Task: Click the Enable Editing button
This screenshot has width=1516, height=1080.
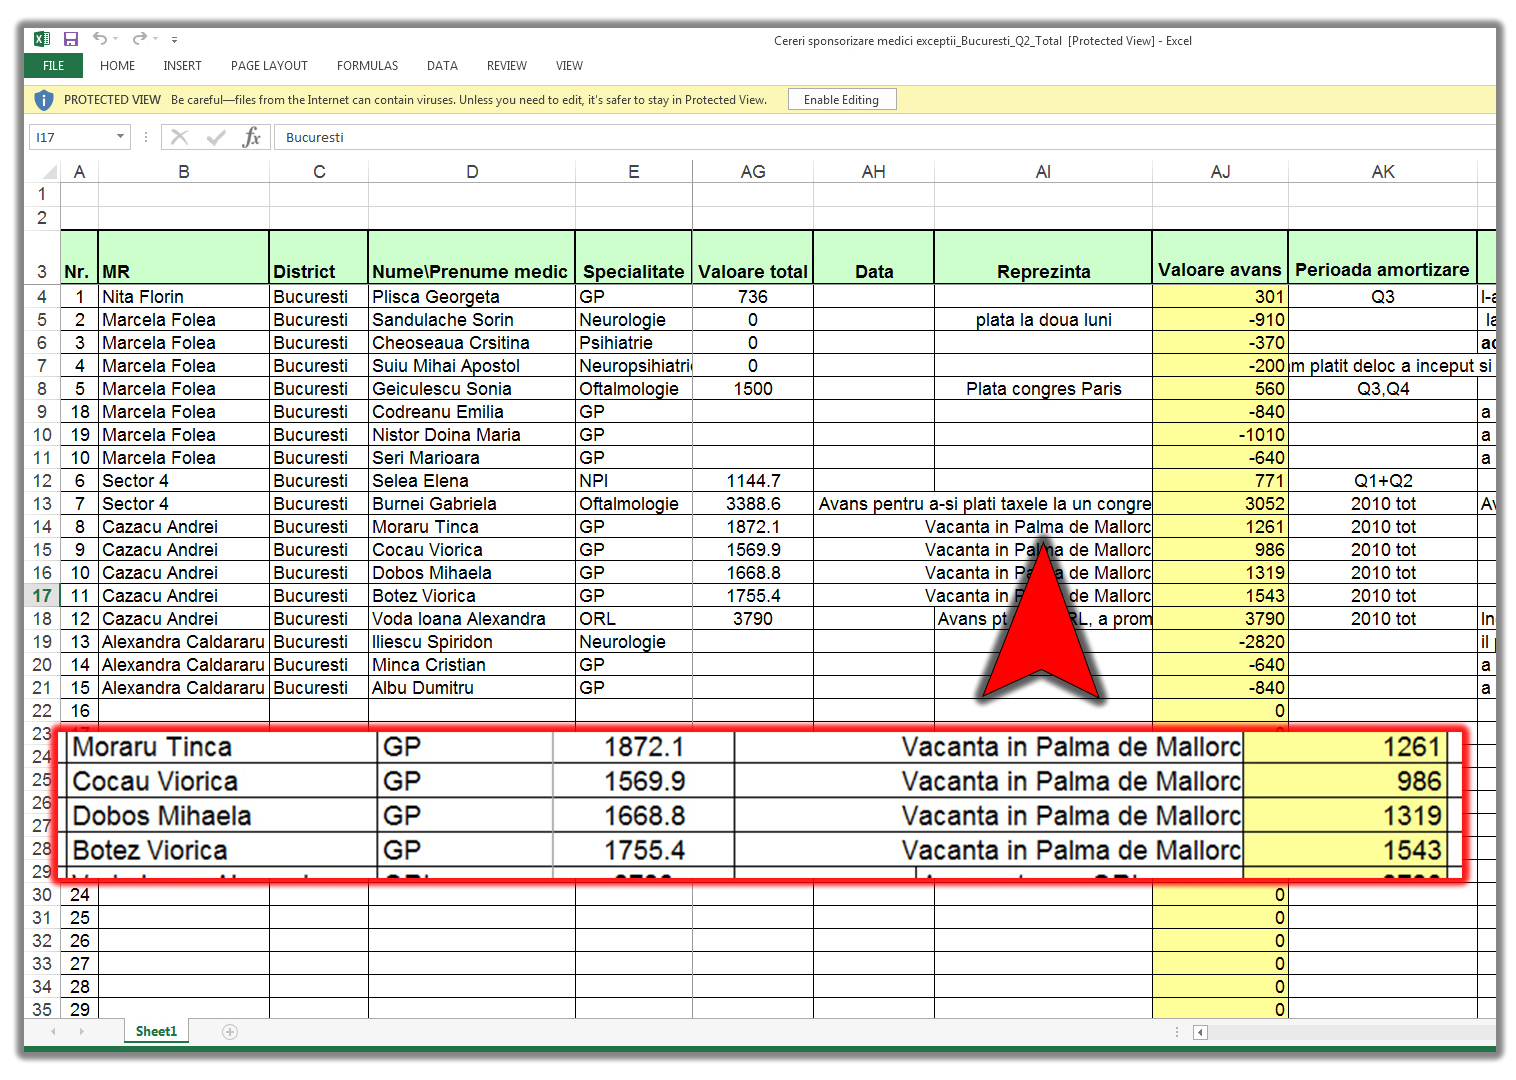Action: [x=841, y=100]
